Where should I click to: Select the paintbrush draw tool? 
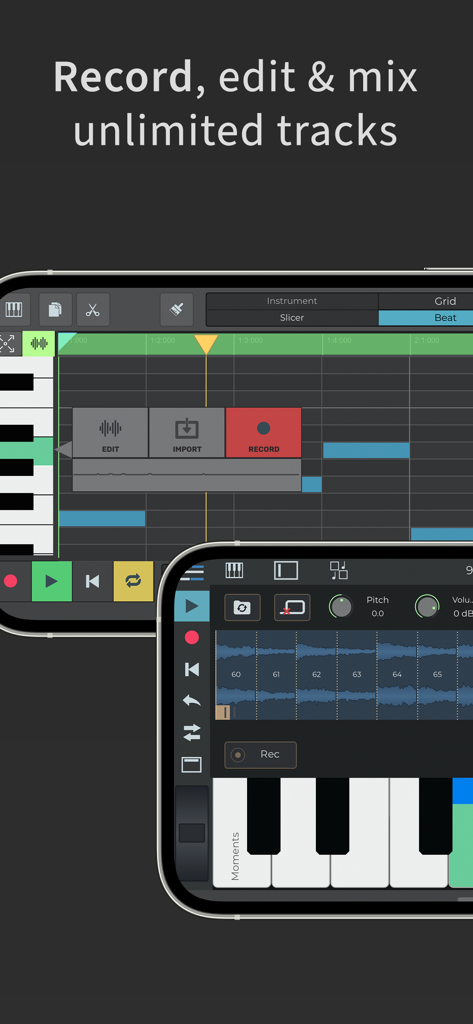click(176, 310)
